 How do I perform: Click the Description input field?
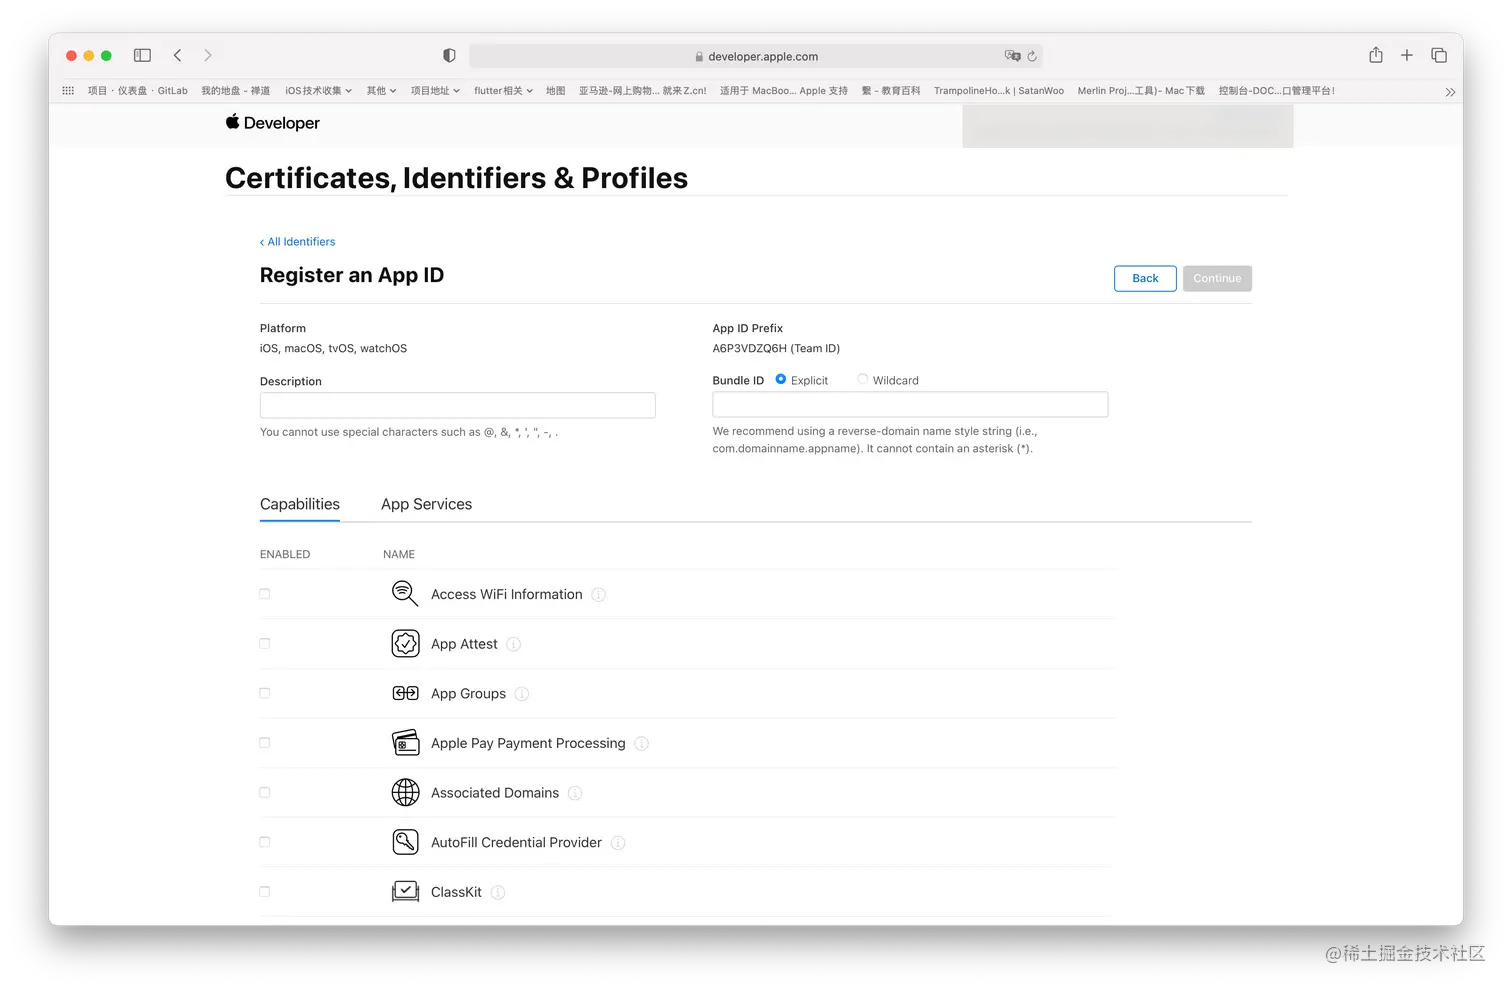click(x=457, y=405)
